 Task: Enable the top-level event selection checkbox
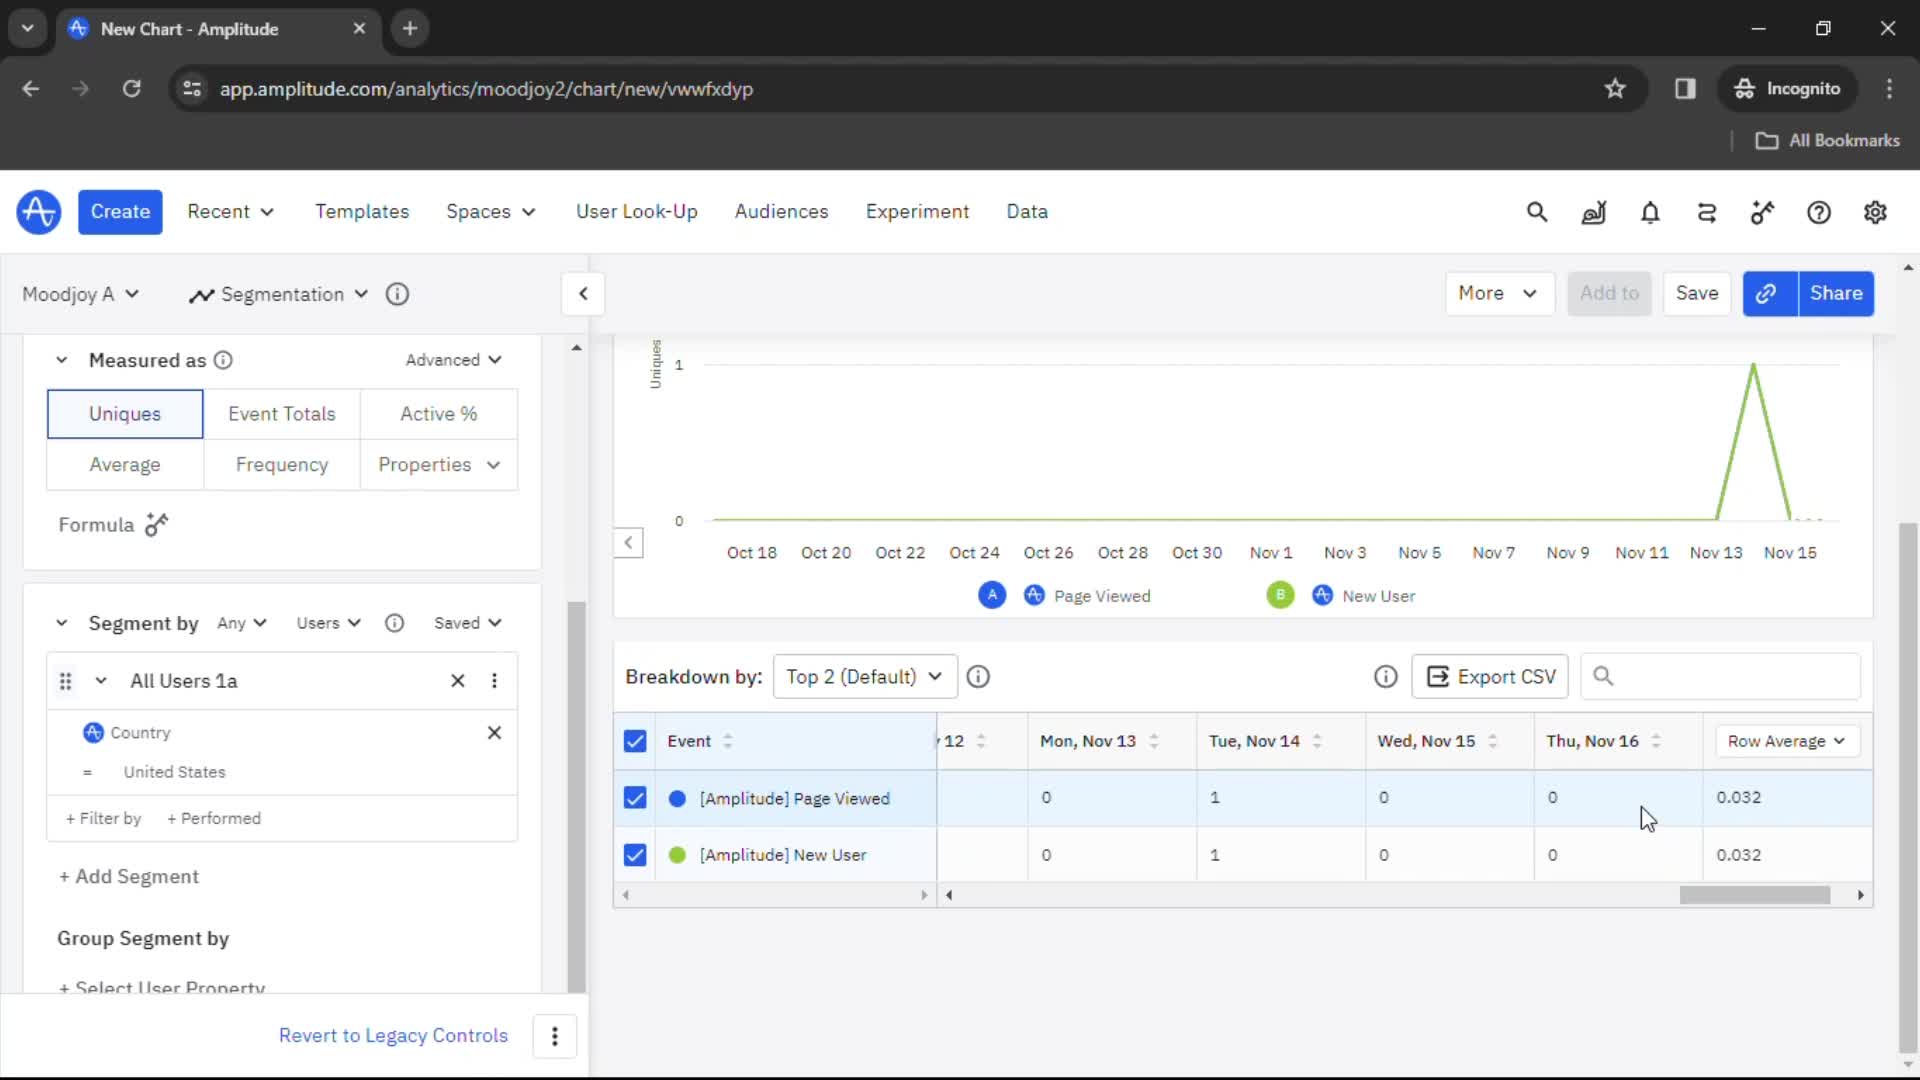(x=634, y=740)
